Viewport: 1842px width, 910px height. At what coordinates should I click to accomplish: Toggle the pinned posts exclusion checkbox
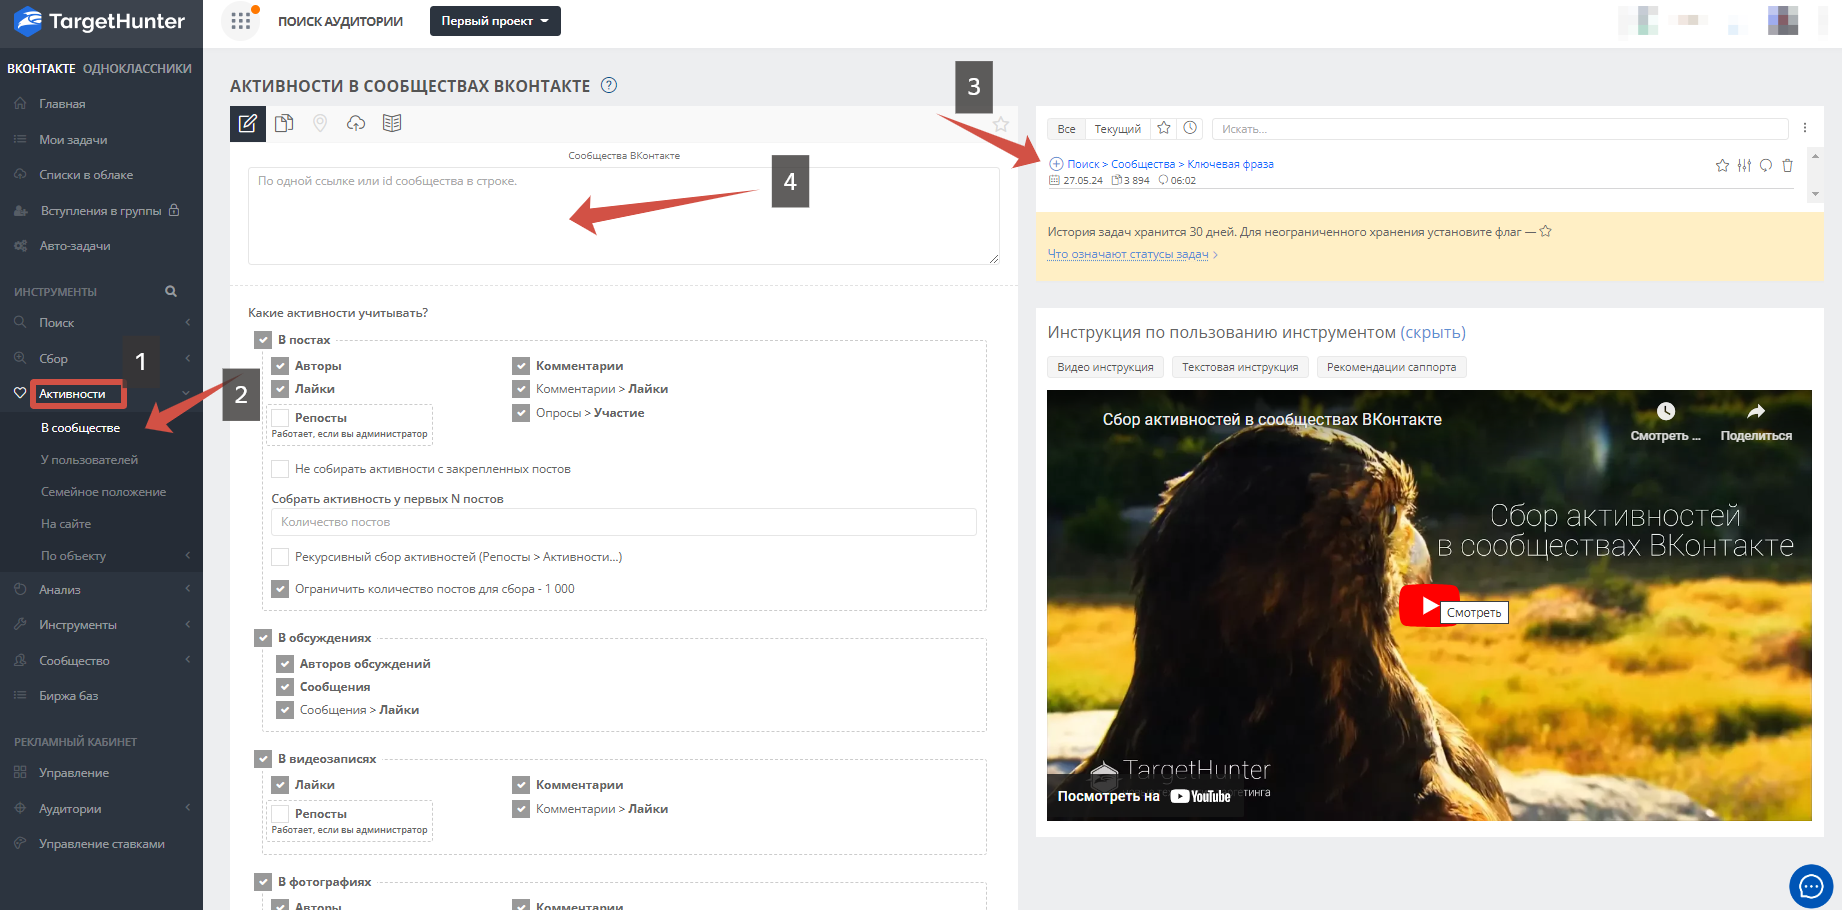pyautogui.click(x=281, y=469)
